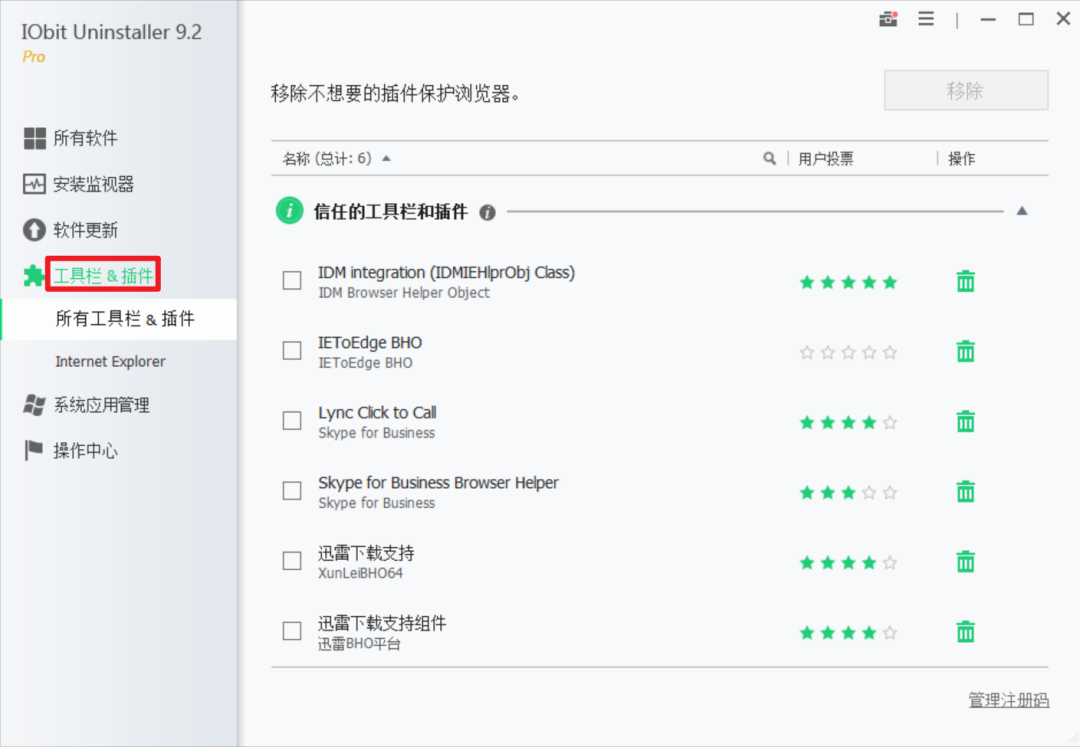
Task: Collapse the trusted toolbars and plugins section
Action: pos(1022,211)
